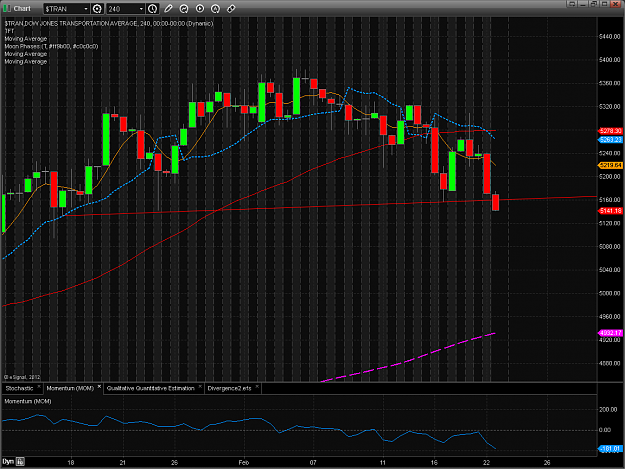Viewport: 625px width, 469px height.
Task: Minimize the chart window
Action: pos(583,4)
